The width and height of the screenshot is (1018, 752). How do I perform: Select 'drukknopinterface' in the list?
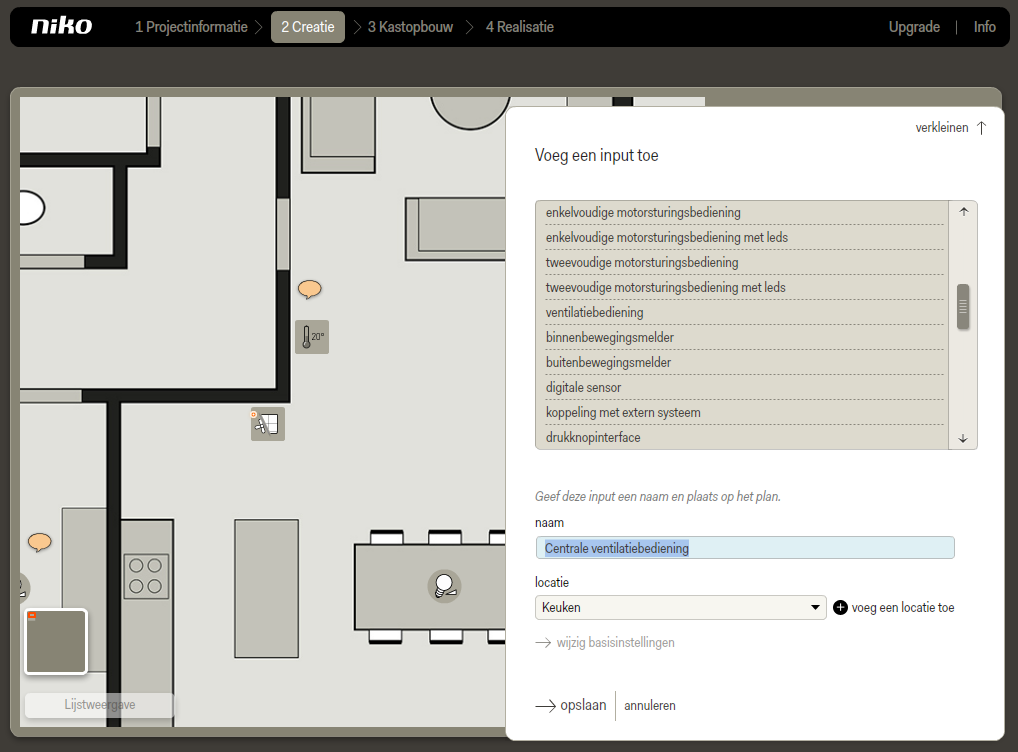[x=745, y=437]
